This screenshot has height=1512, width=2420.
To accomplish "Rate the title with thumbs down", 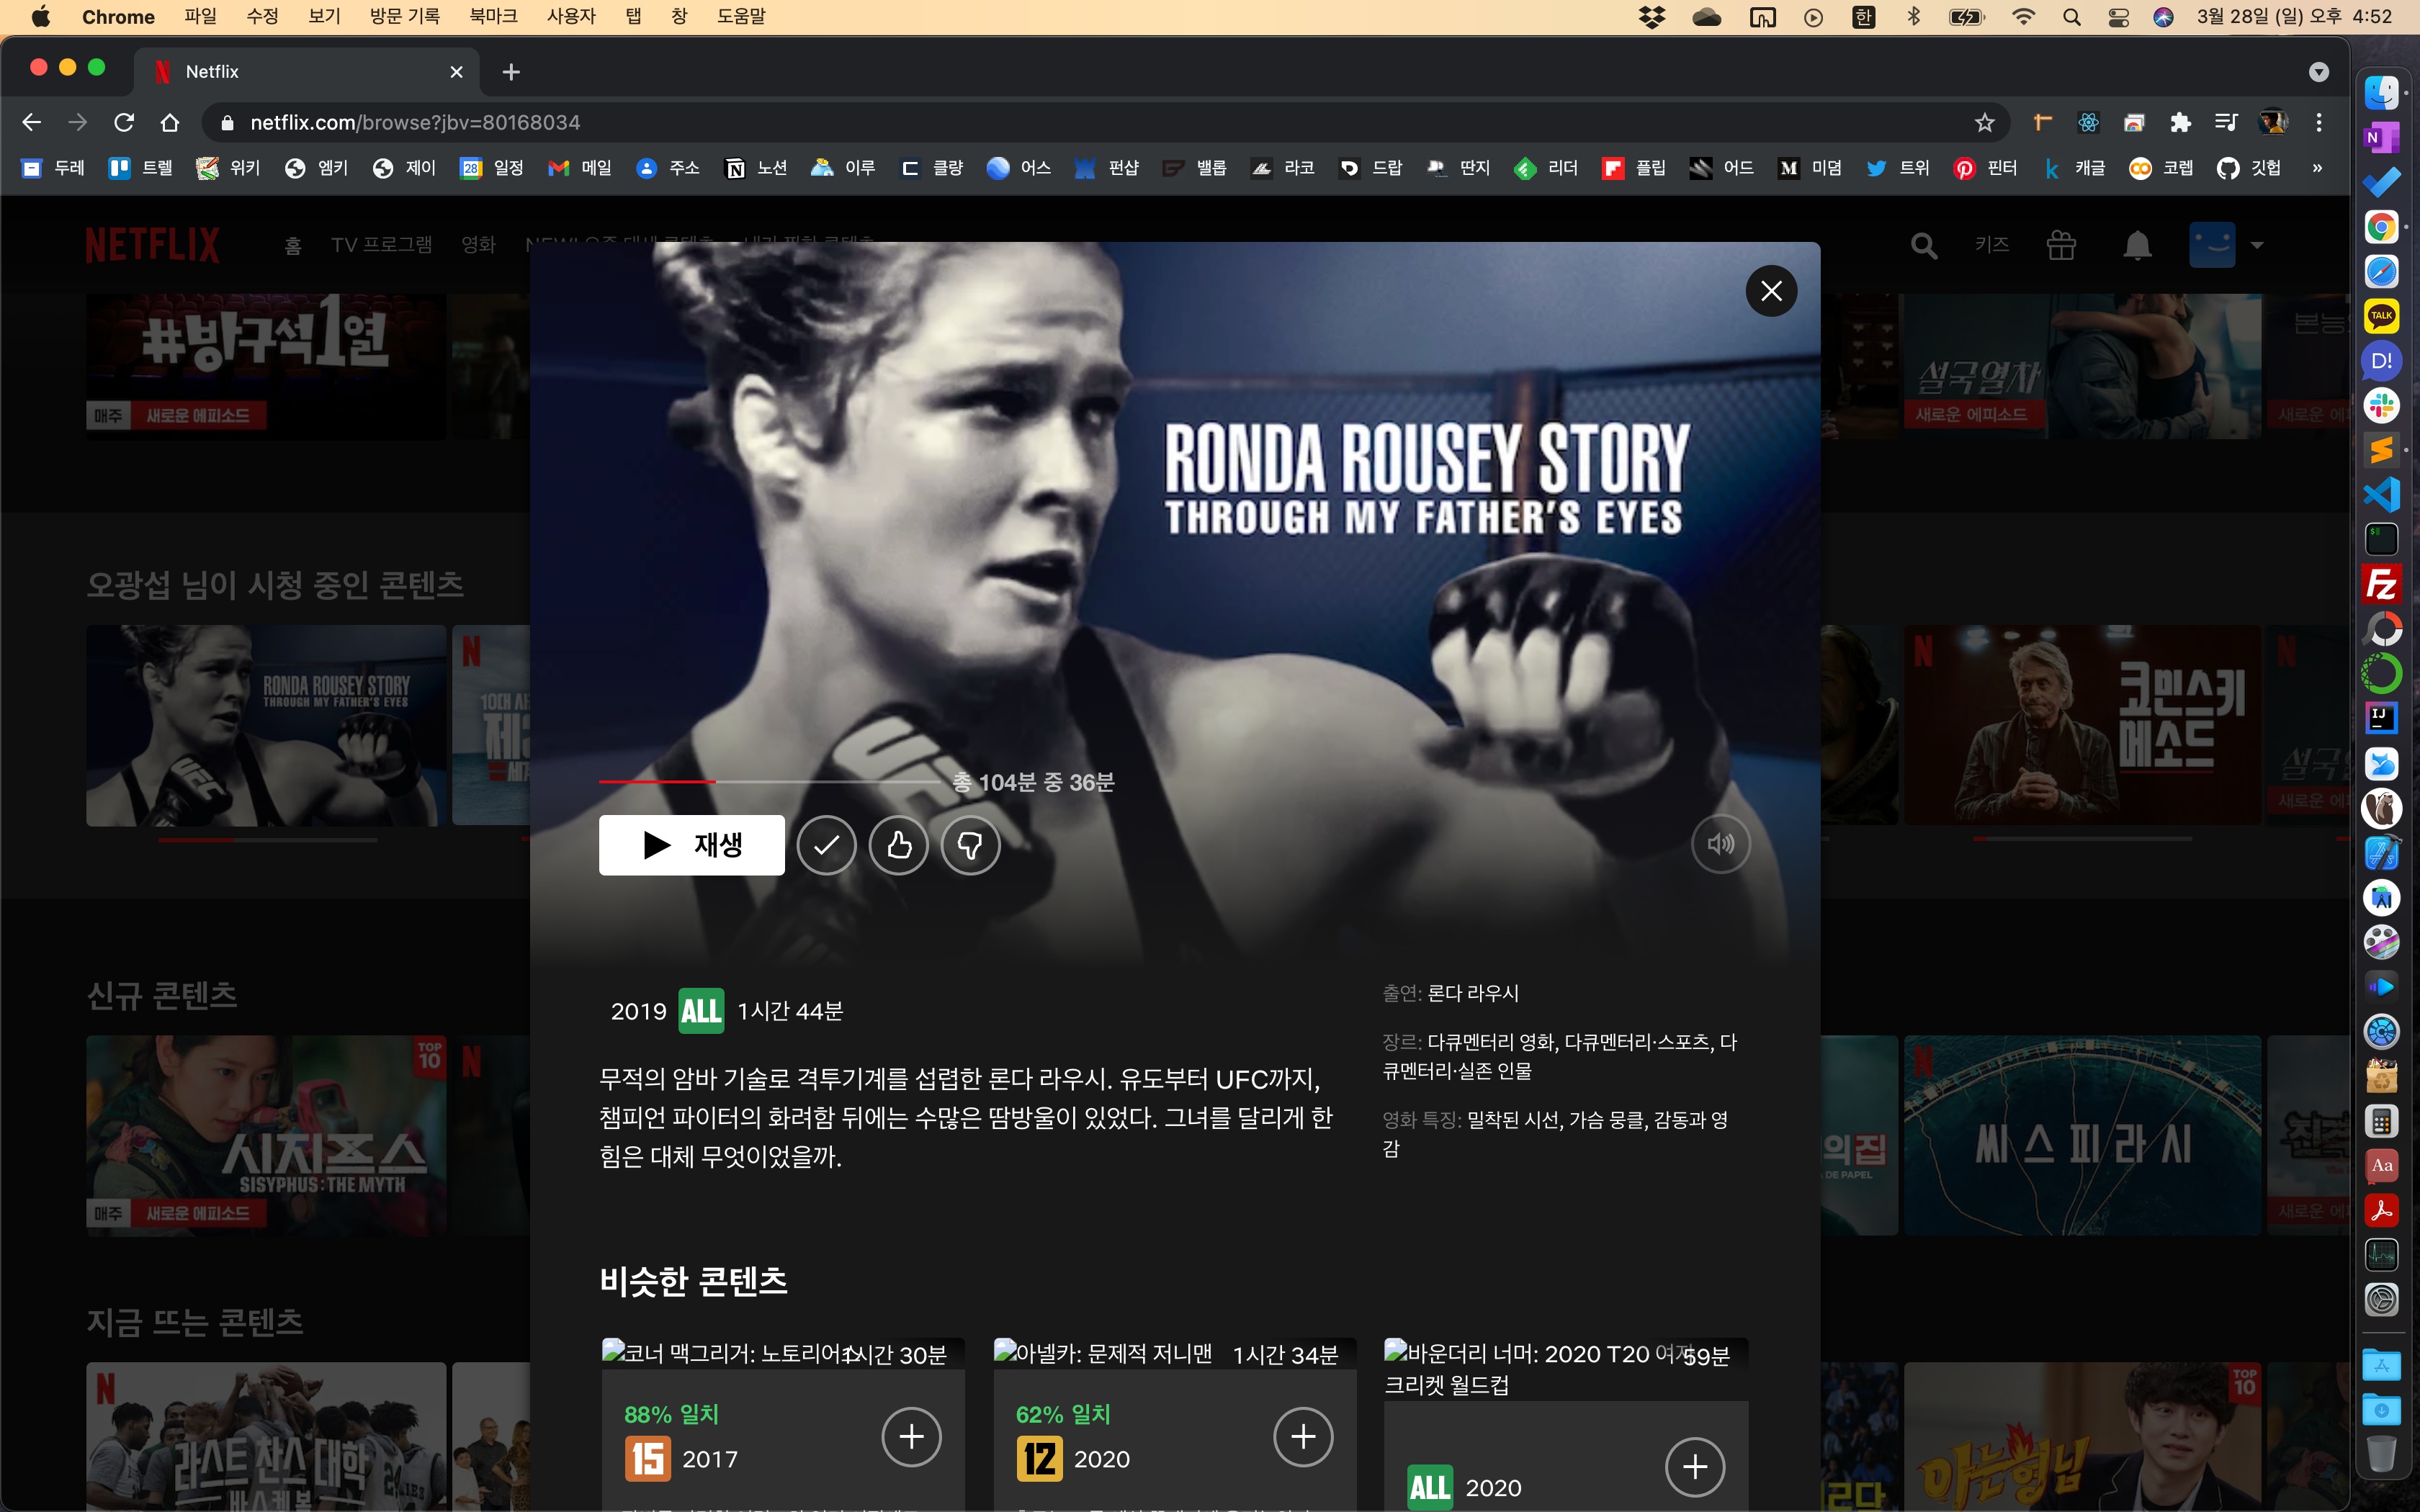I will coord(970,845).
